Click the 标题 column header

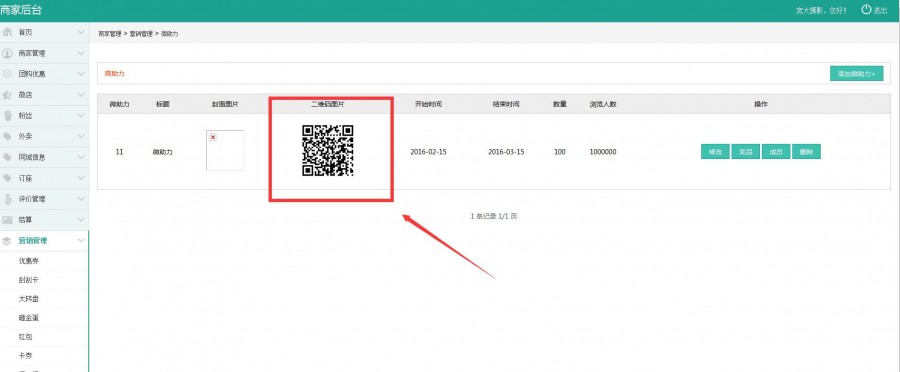(162, 104)
